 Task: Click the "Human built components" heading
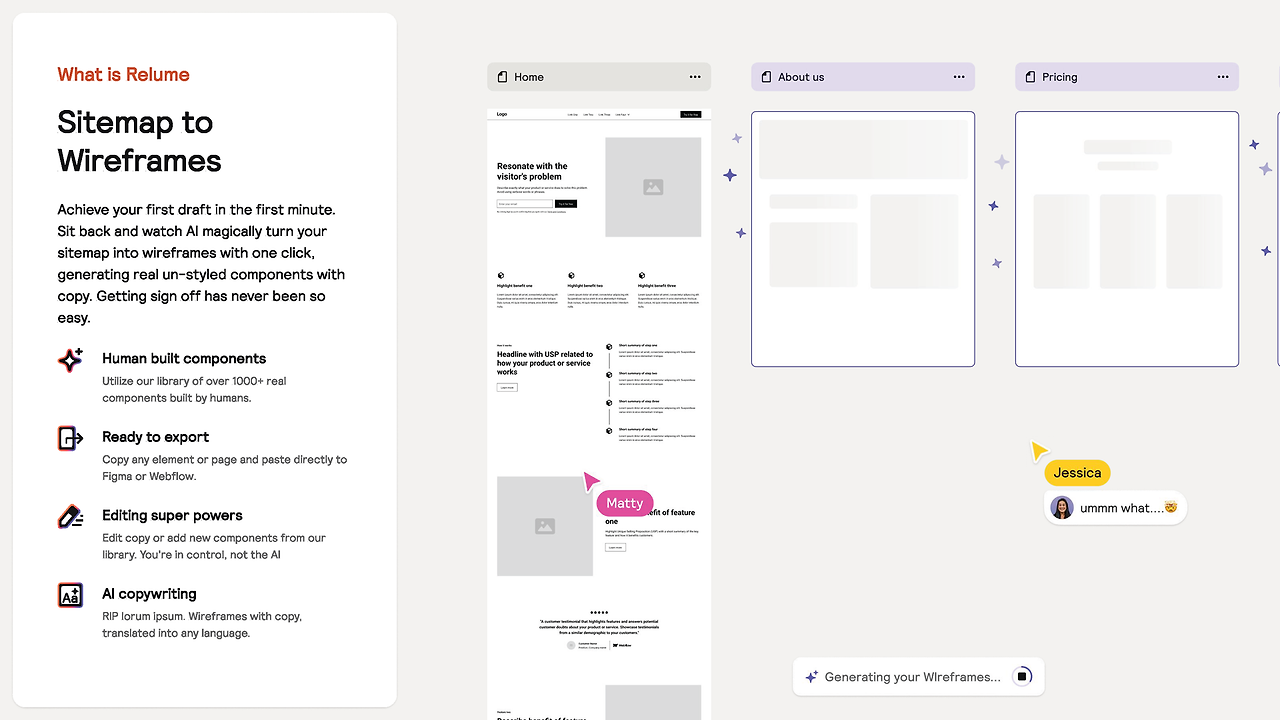pos(184,359)
